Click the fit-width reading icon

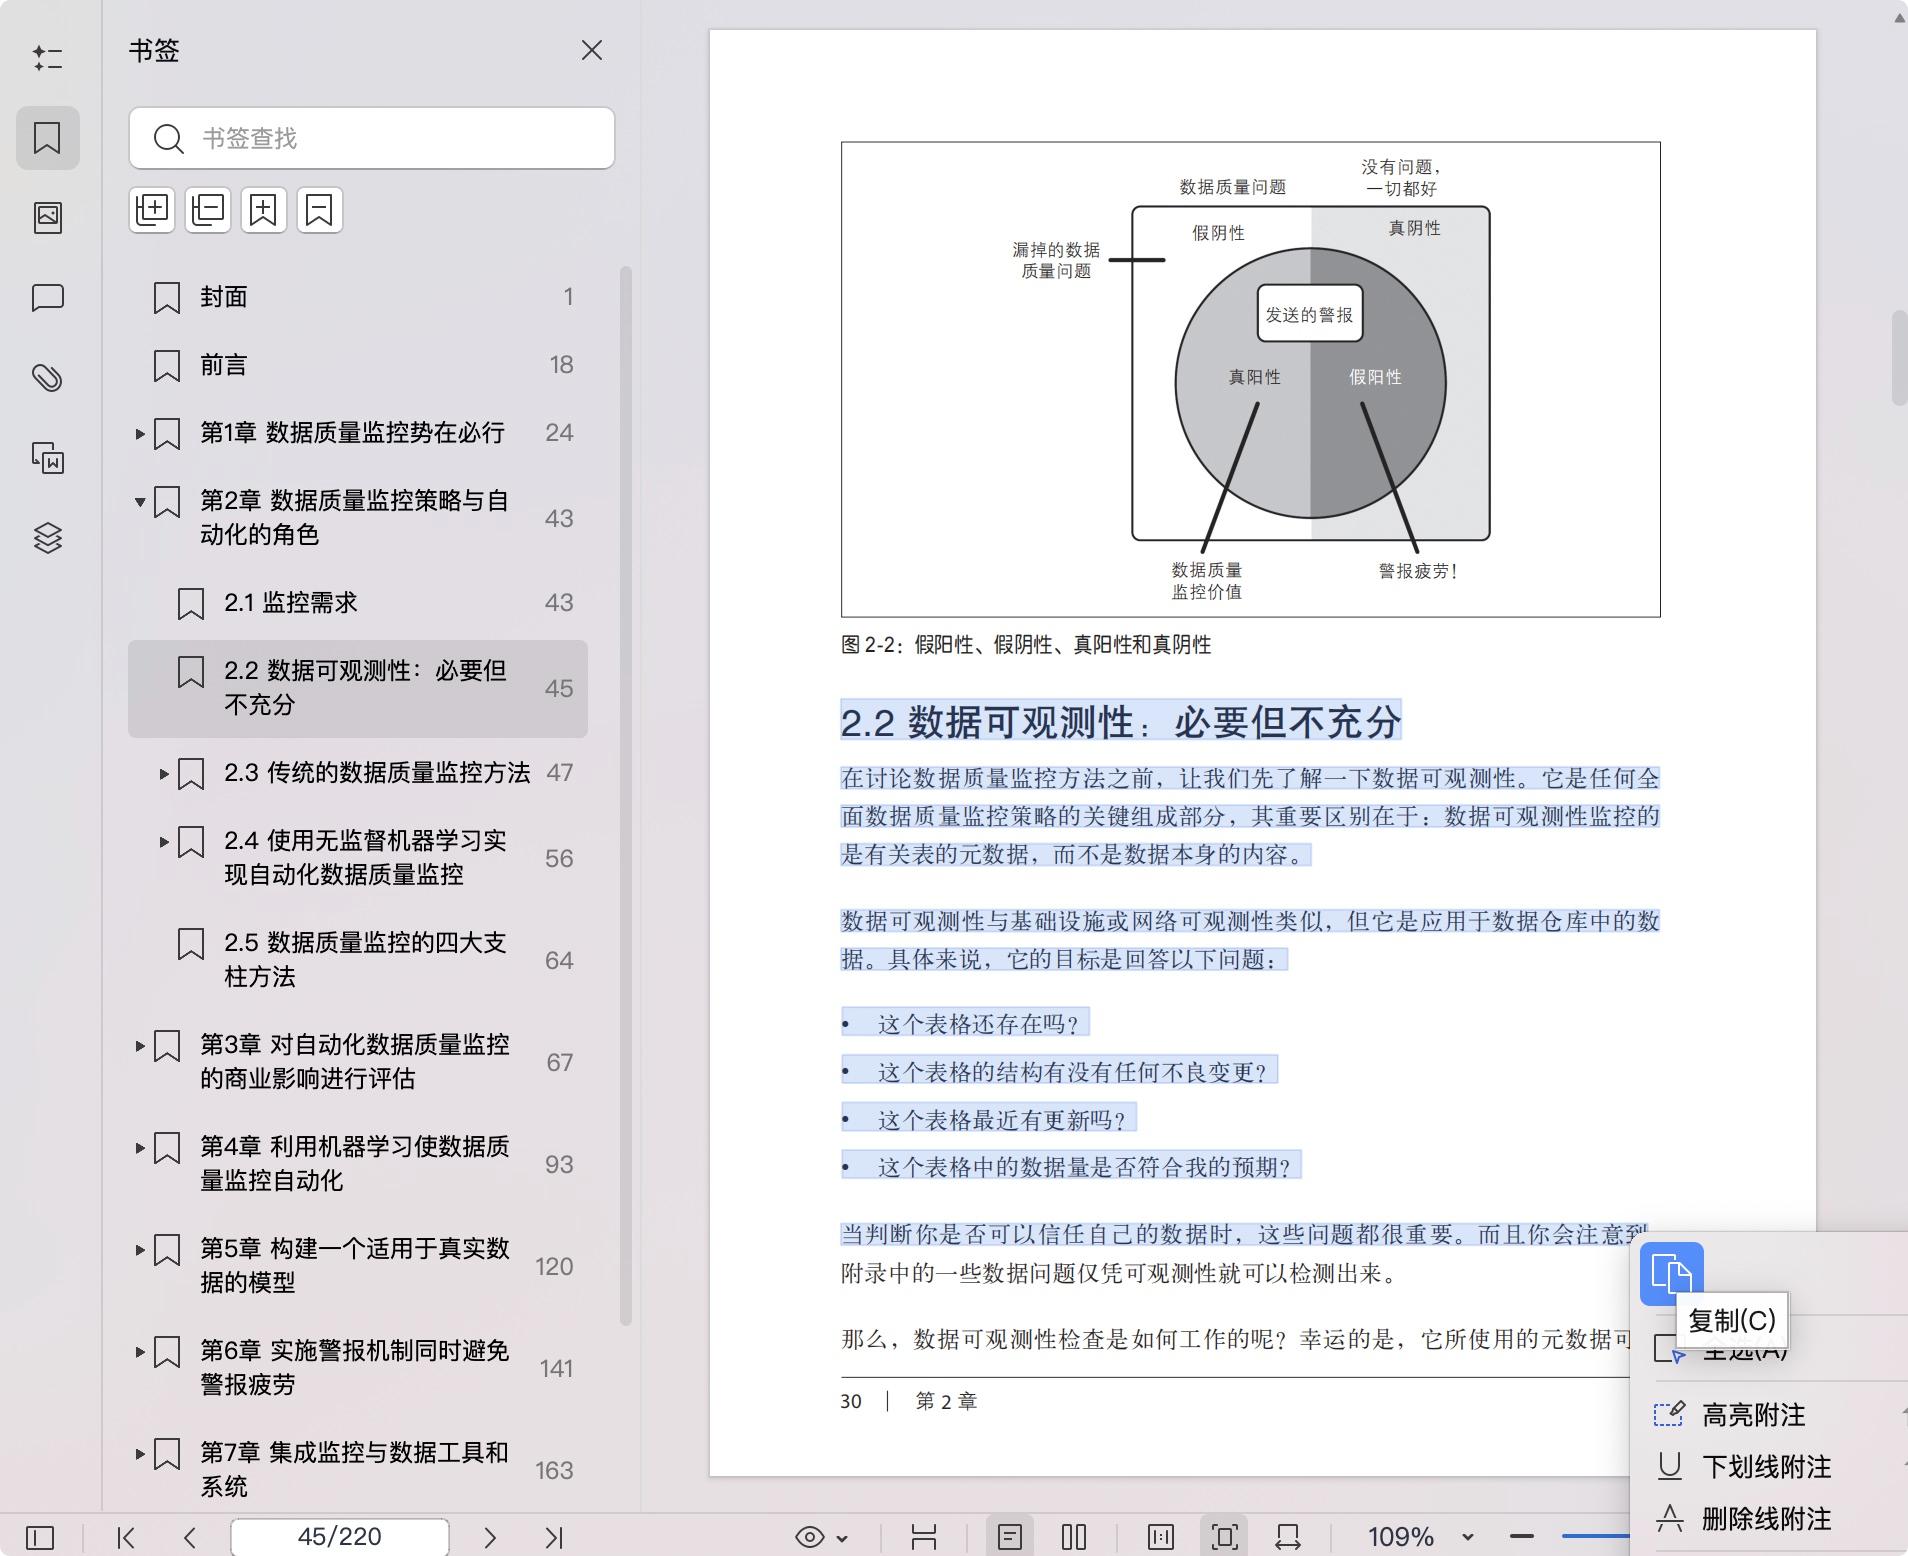924,1537
